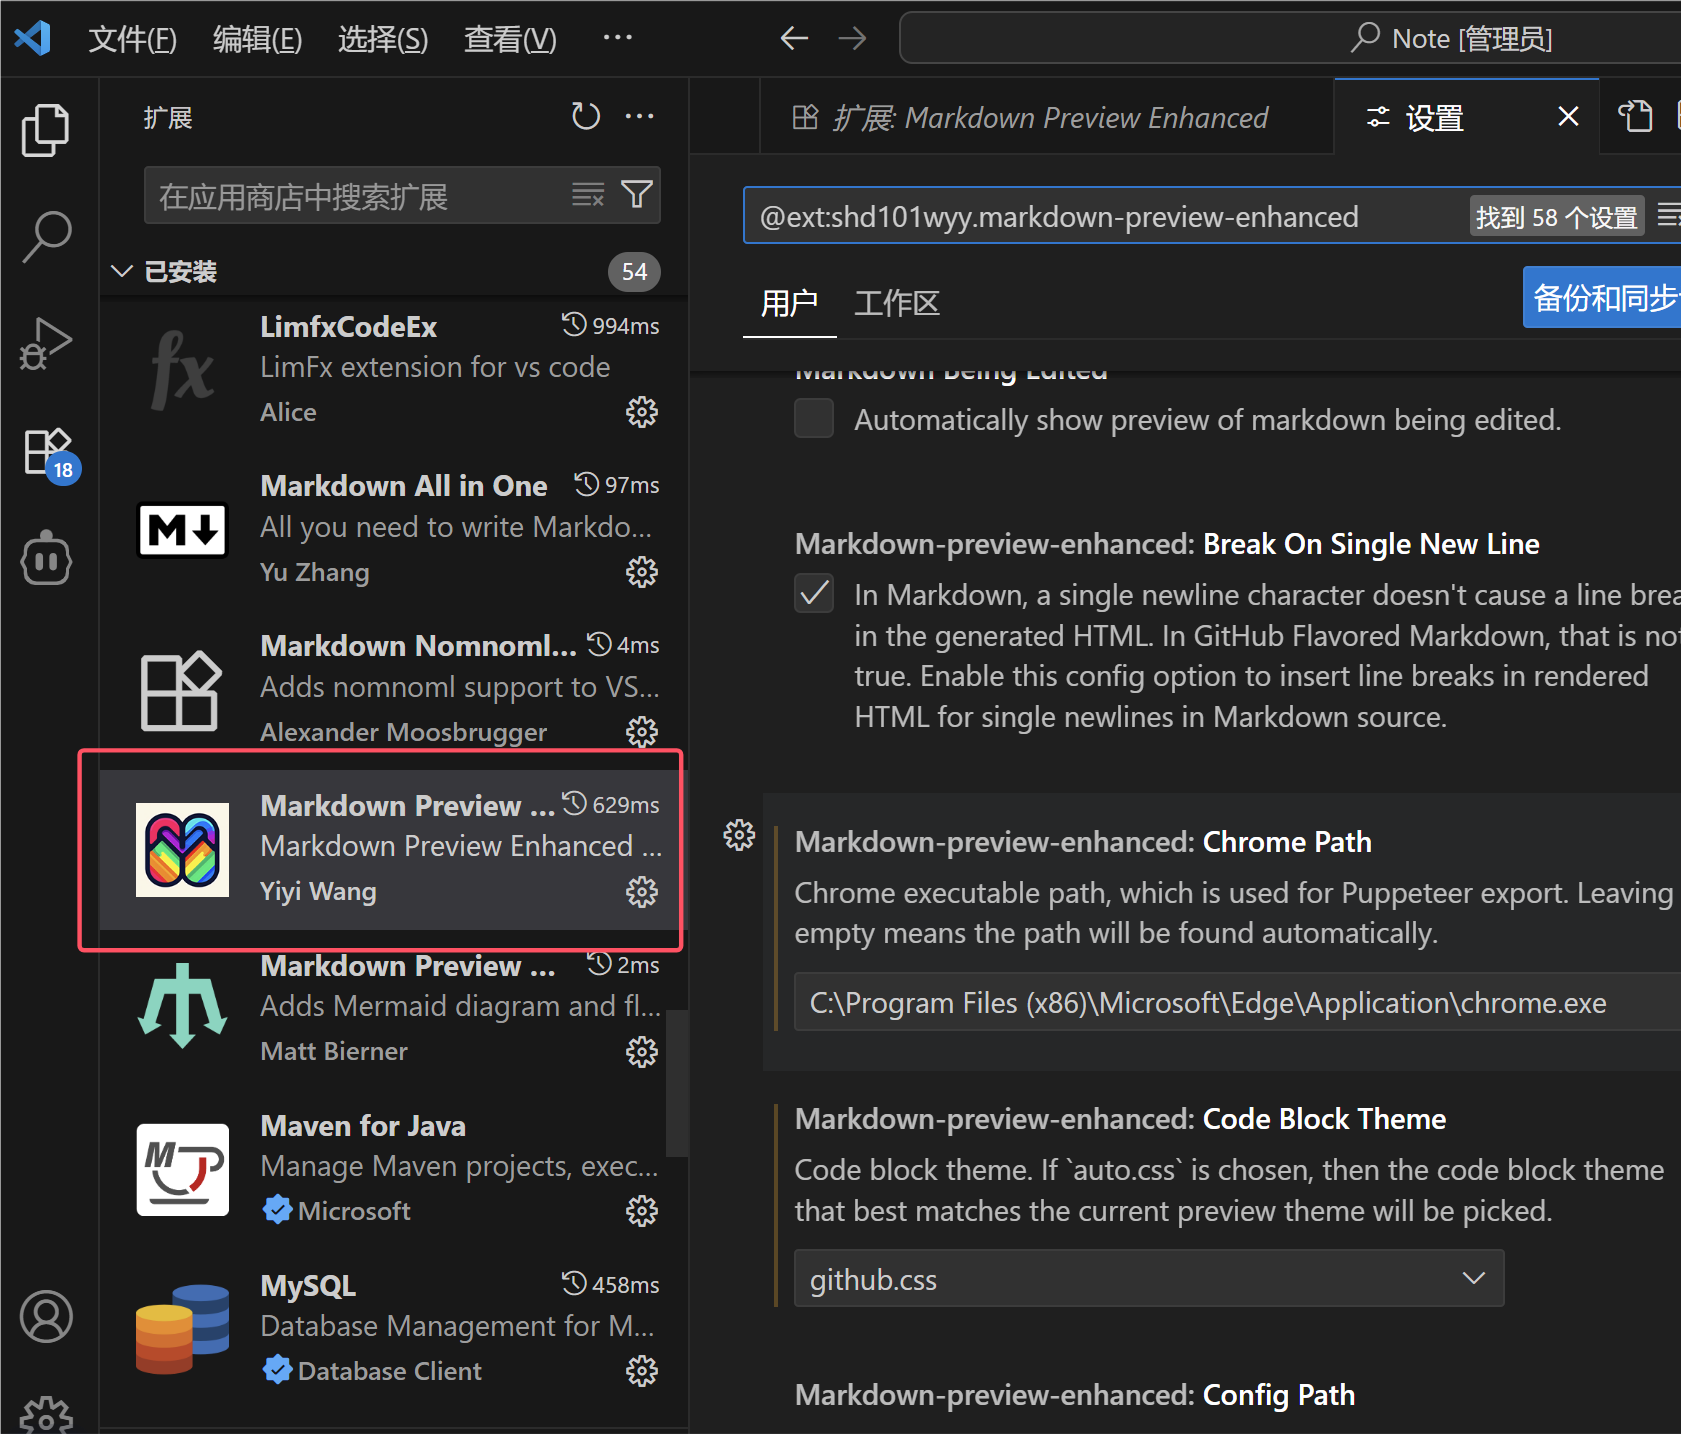Open the gear icon beside Chrome Path setting

coord(739,835)
